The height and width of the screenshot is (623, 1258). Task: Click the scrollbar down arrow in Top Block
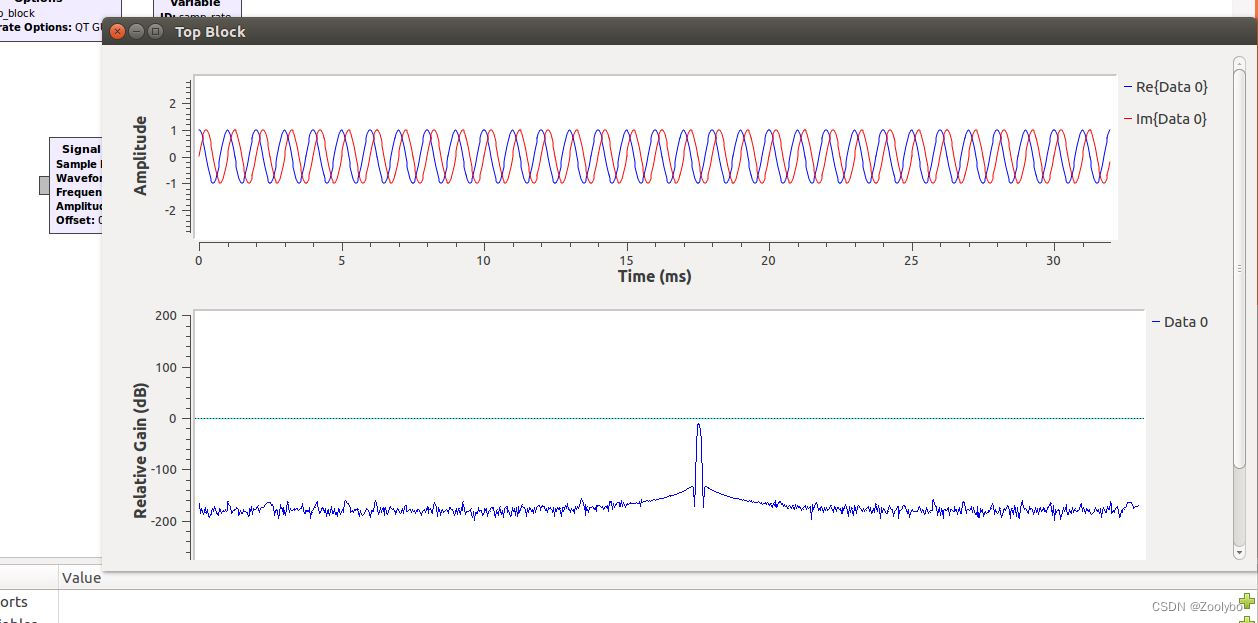(x=1239, y=552)
